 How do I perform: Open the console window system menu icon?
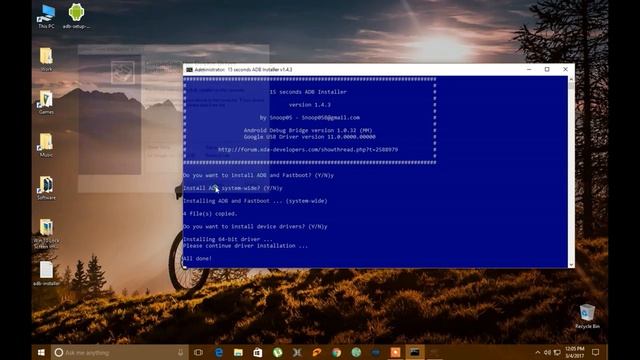pyautogui.click(x=189, y=70)
